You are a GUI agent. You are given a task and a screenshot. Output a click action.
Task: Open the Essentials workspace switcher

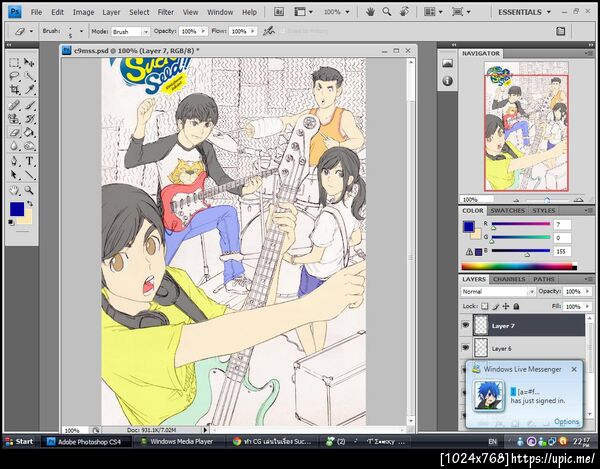tap(524, 12)
